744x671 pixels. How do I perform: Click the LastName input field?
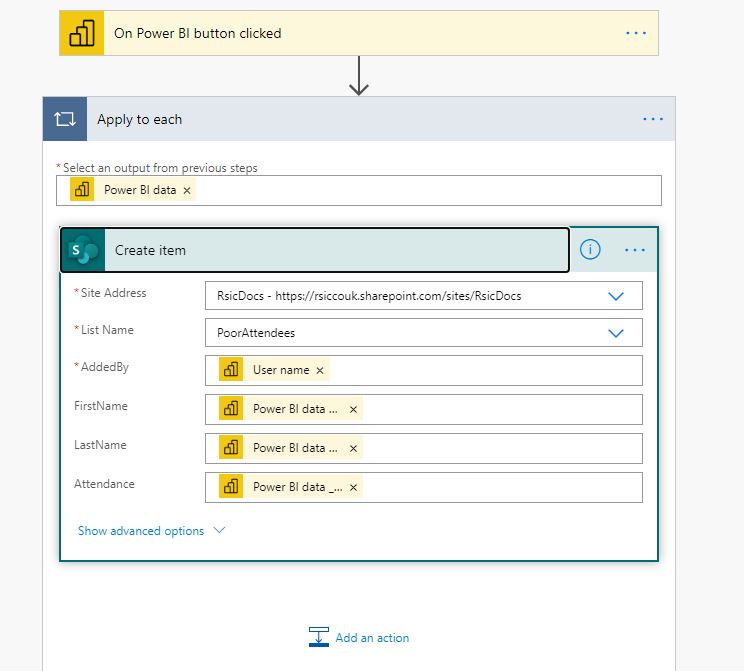(424, 448)
